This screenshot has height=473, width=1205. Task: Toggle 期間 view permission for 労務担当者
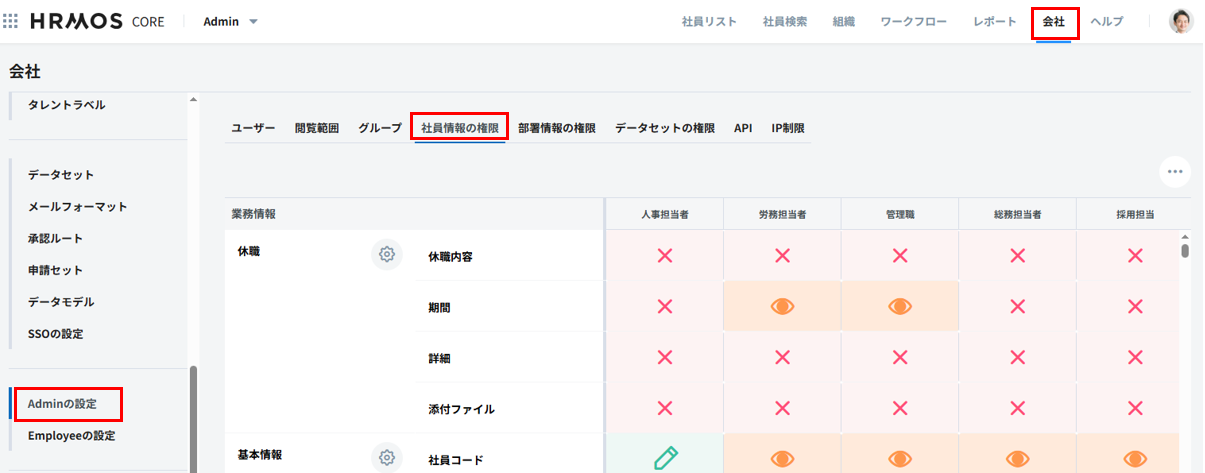click(782, 307)
